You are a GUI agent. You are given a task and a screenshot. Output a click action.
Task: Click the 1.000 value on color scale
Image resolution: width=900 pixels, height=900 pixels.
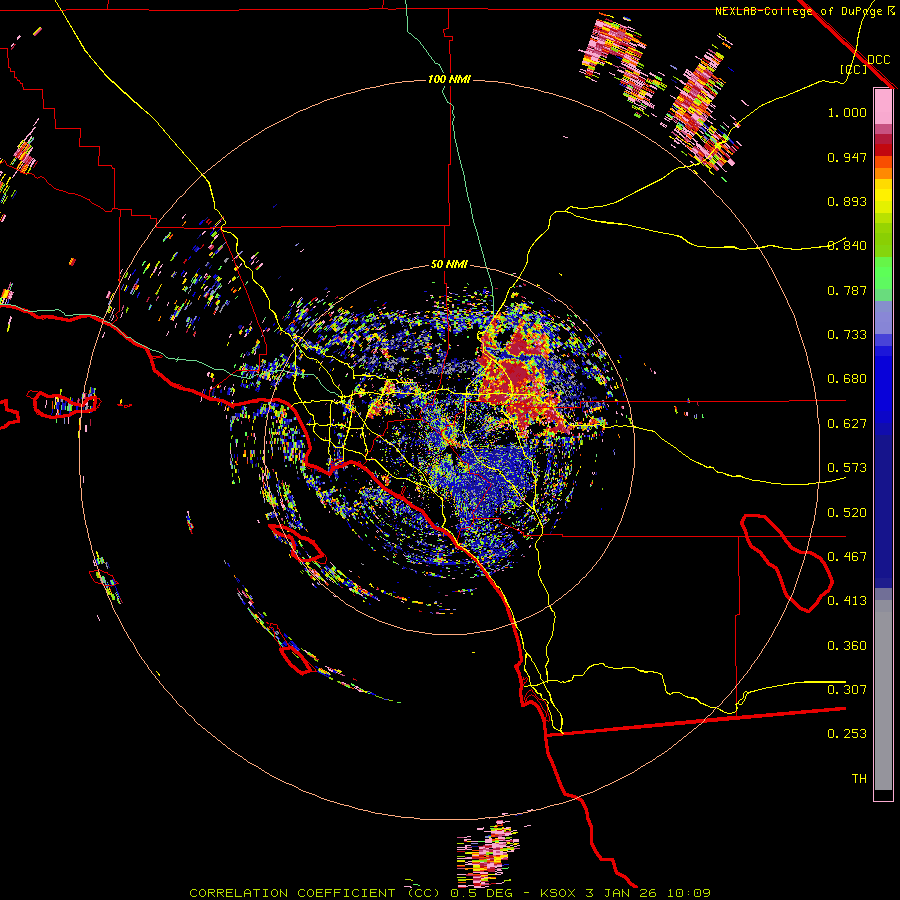click(847, 112)
